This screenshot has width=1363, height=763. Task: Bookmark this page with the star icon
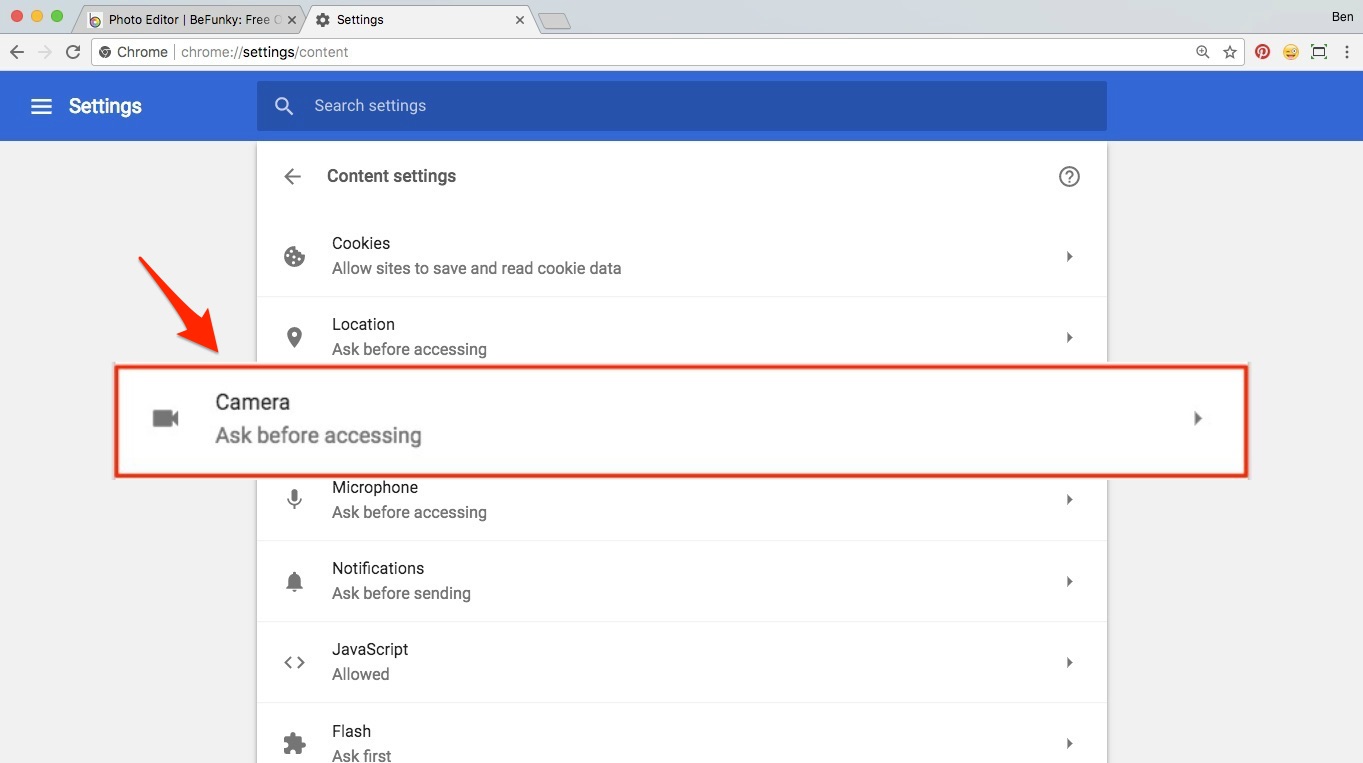(1230, 52)
